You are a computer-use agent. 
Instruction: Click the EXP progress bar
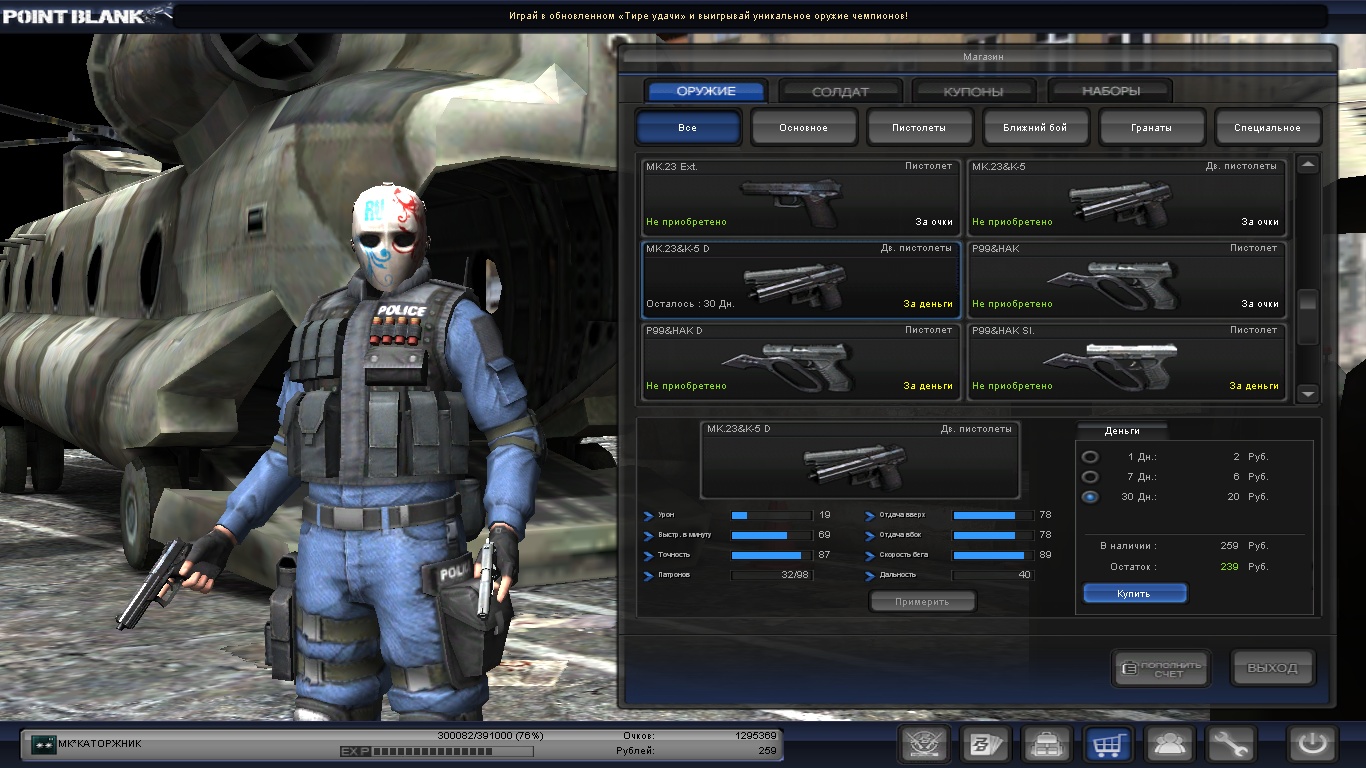(452, 751)
